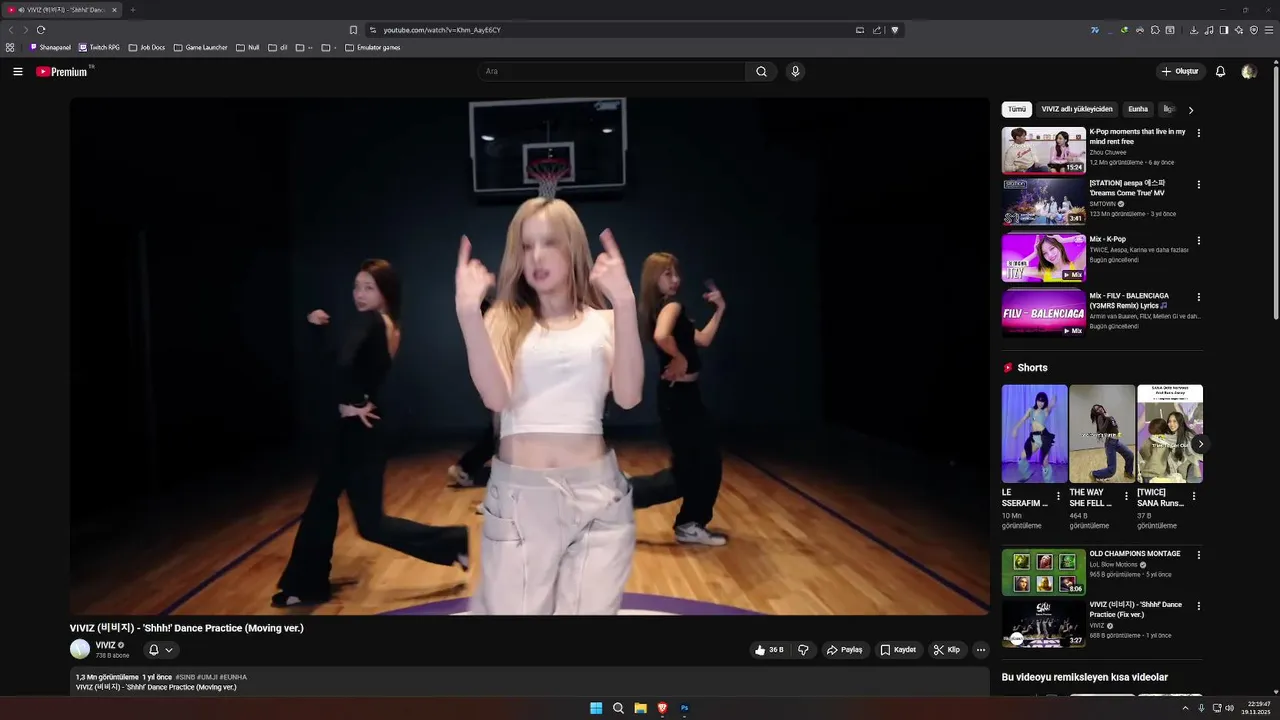This screenshot has height=720, width=1280.
Task: Open options for THE WAY SHE FELL
Action: pos(1126,496)
